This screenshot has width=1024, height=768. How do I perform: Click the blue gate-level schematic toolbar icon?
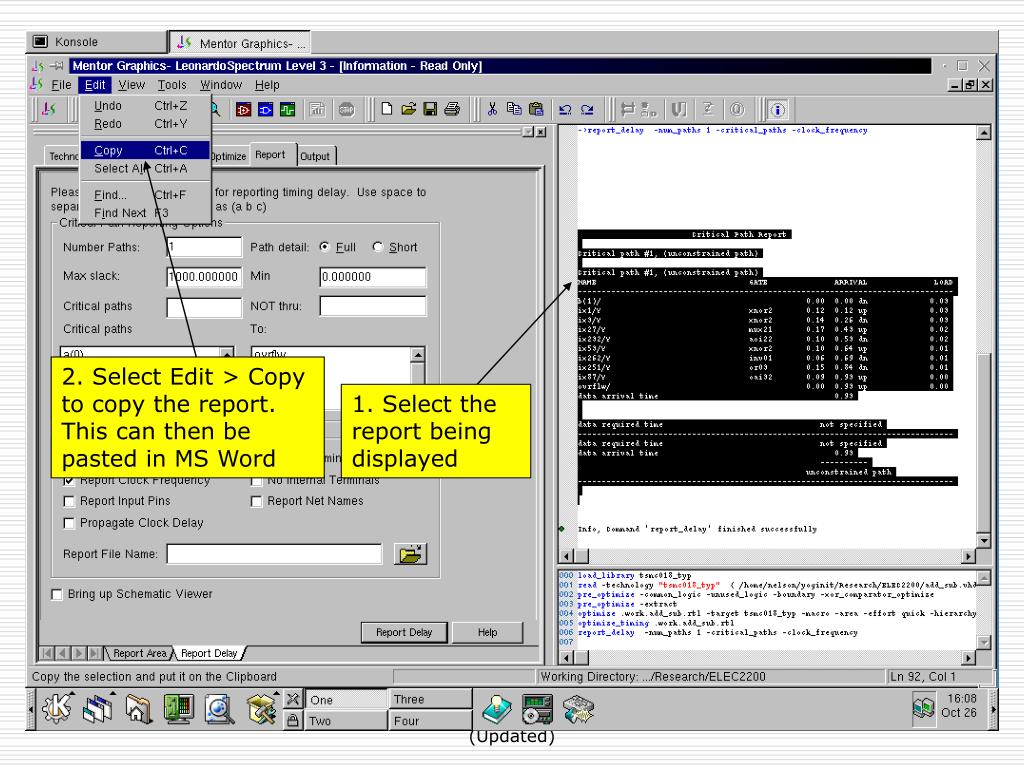click(265, 110)
